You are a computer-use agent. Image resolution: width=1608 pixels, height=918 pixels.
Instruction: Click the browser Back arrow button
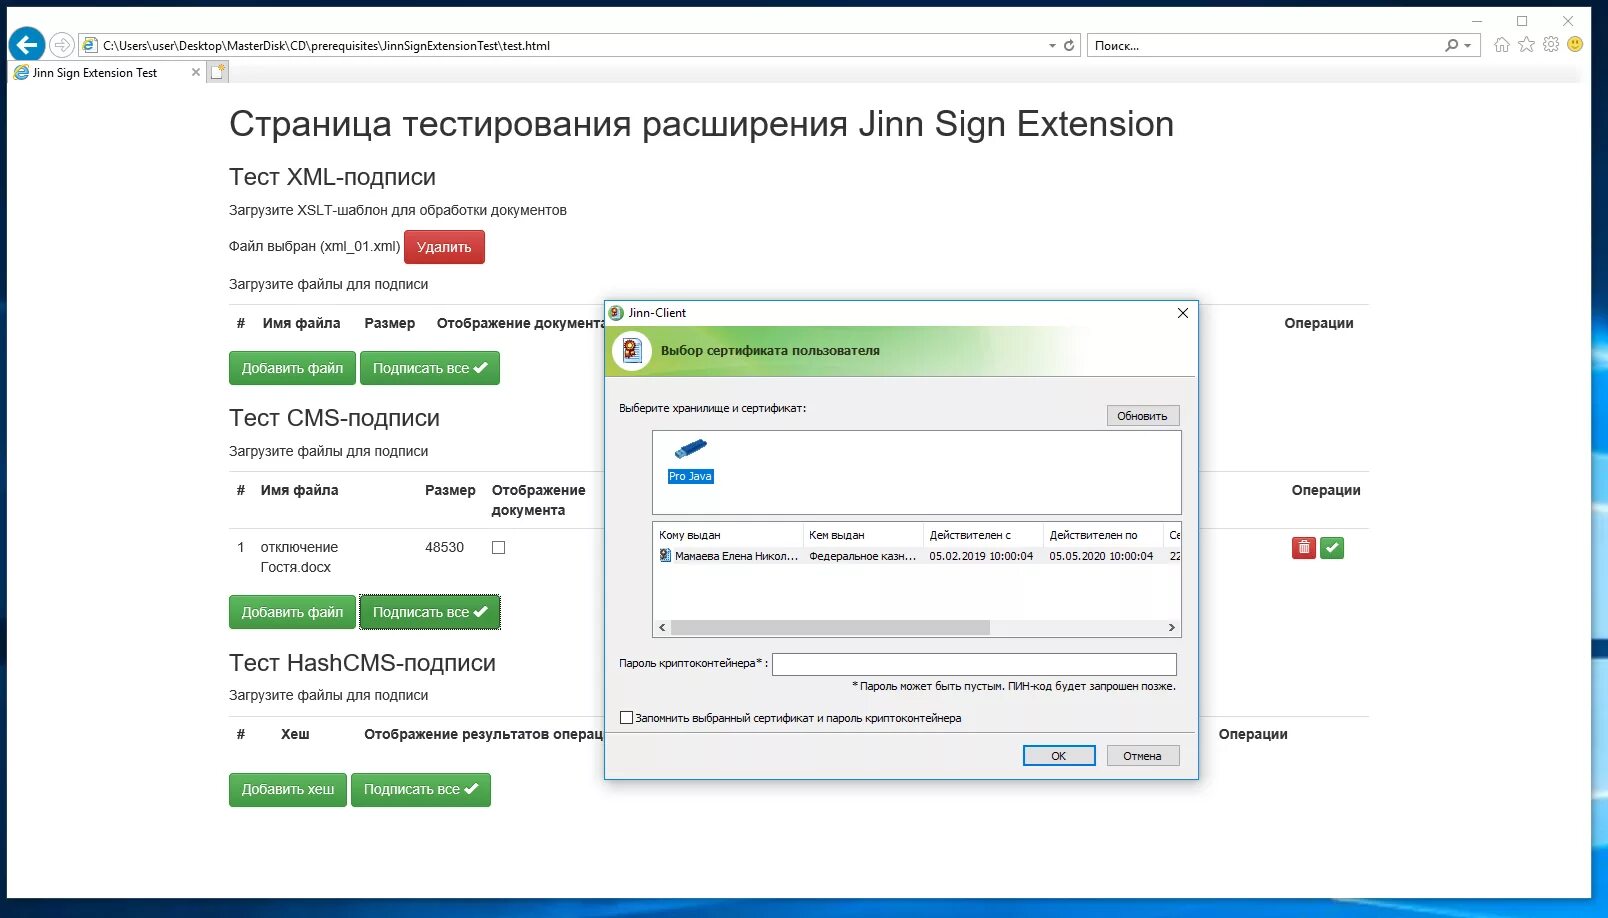pyautogui.click(x=27, y=45)
